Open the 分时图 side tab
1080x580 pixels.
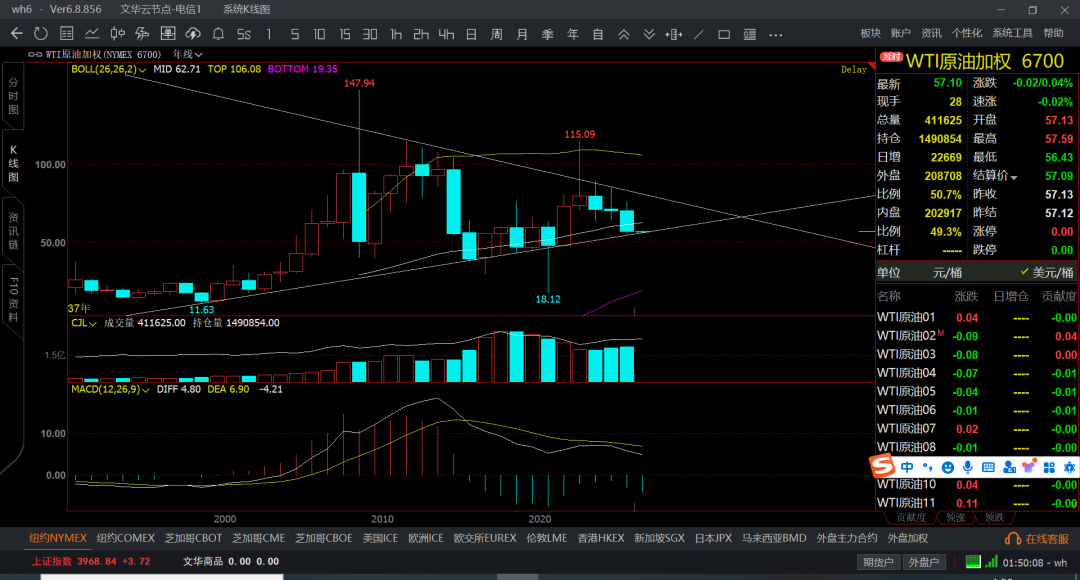(13, 96)
